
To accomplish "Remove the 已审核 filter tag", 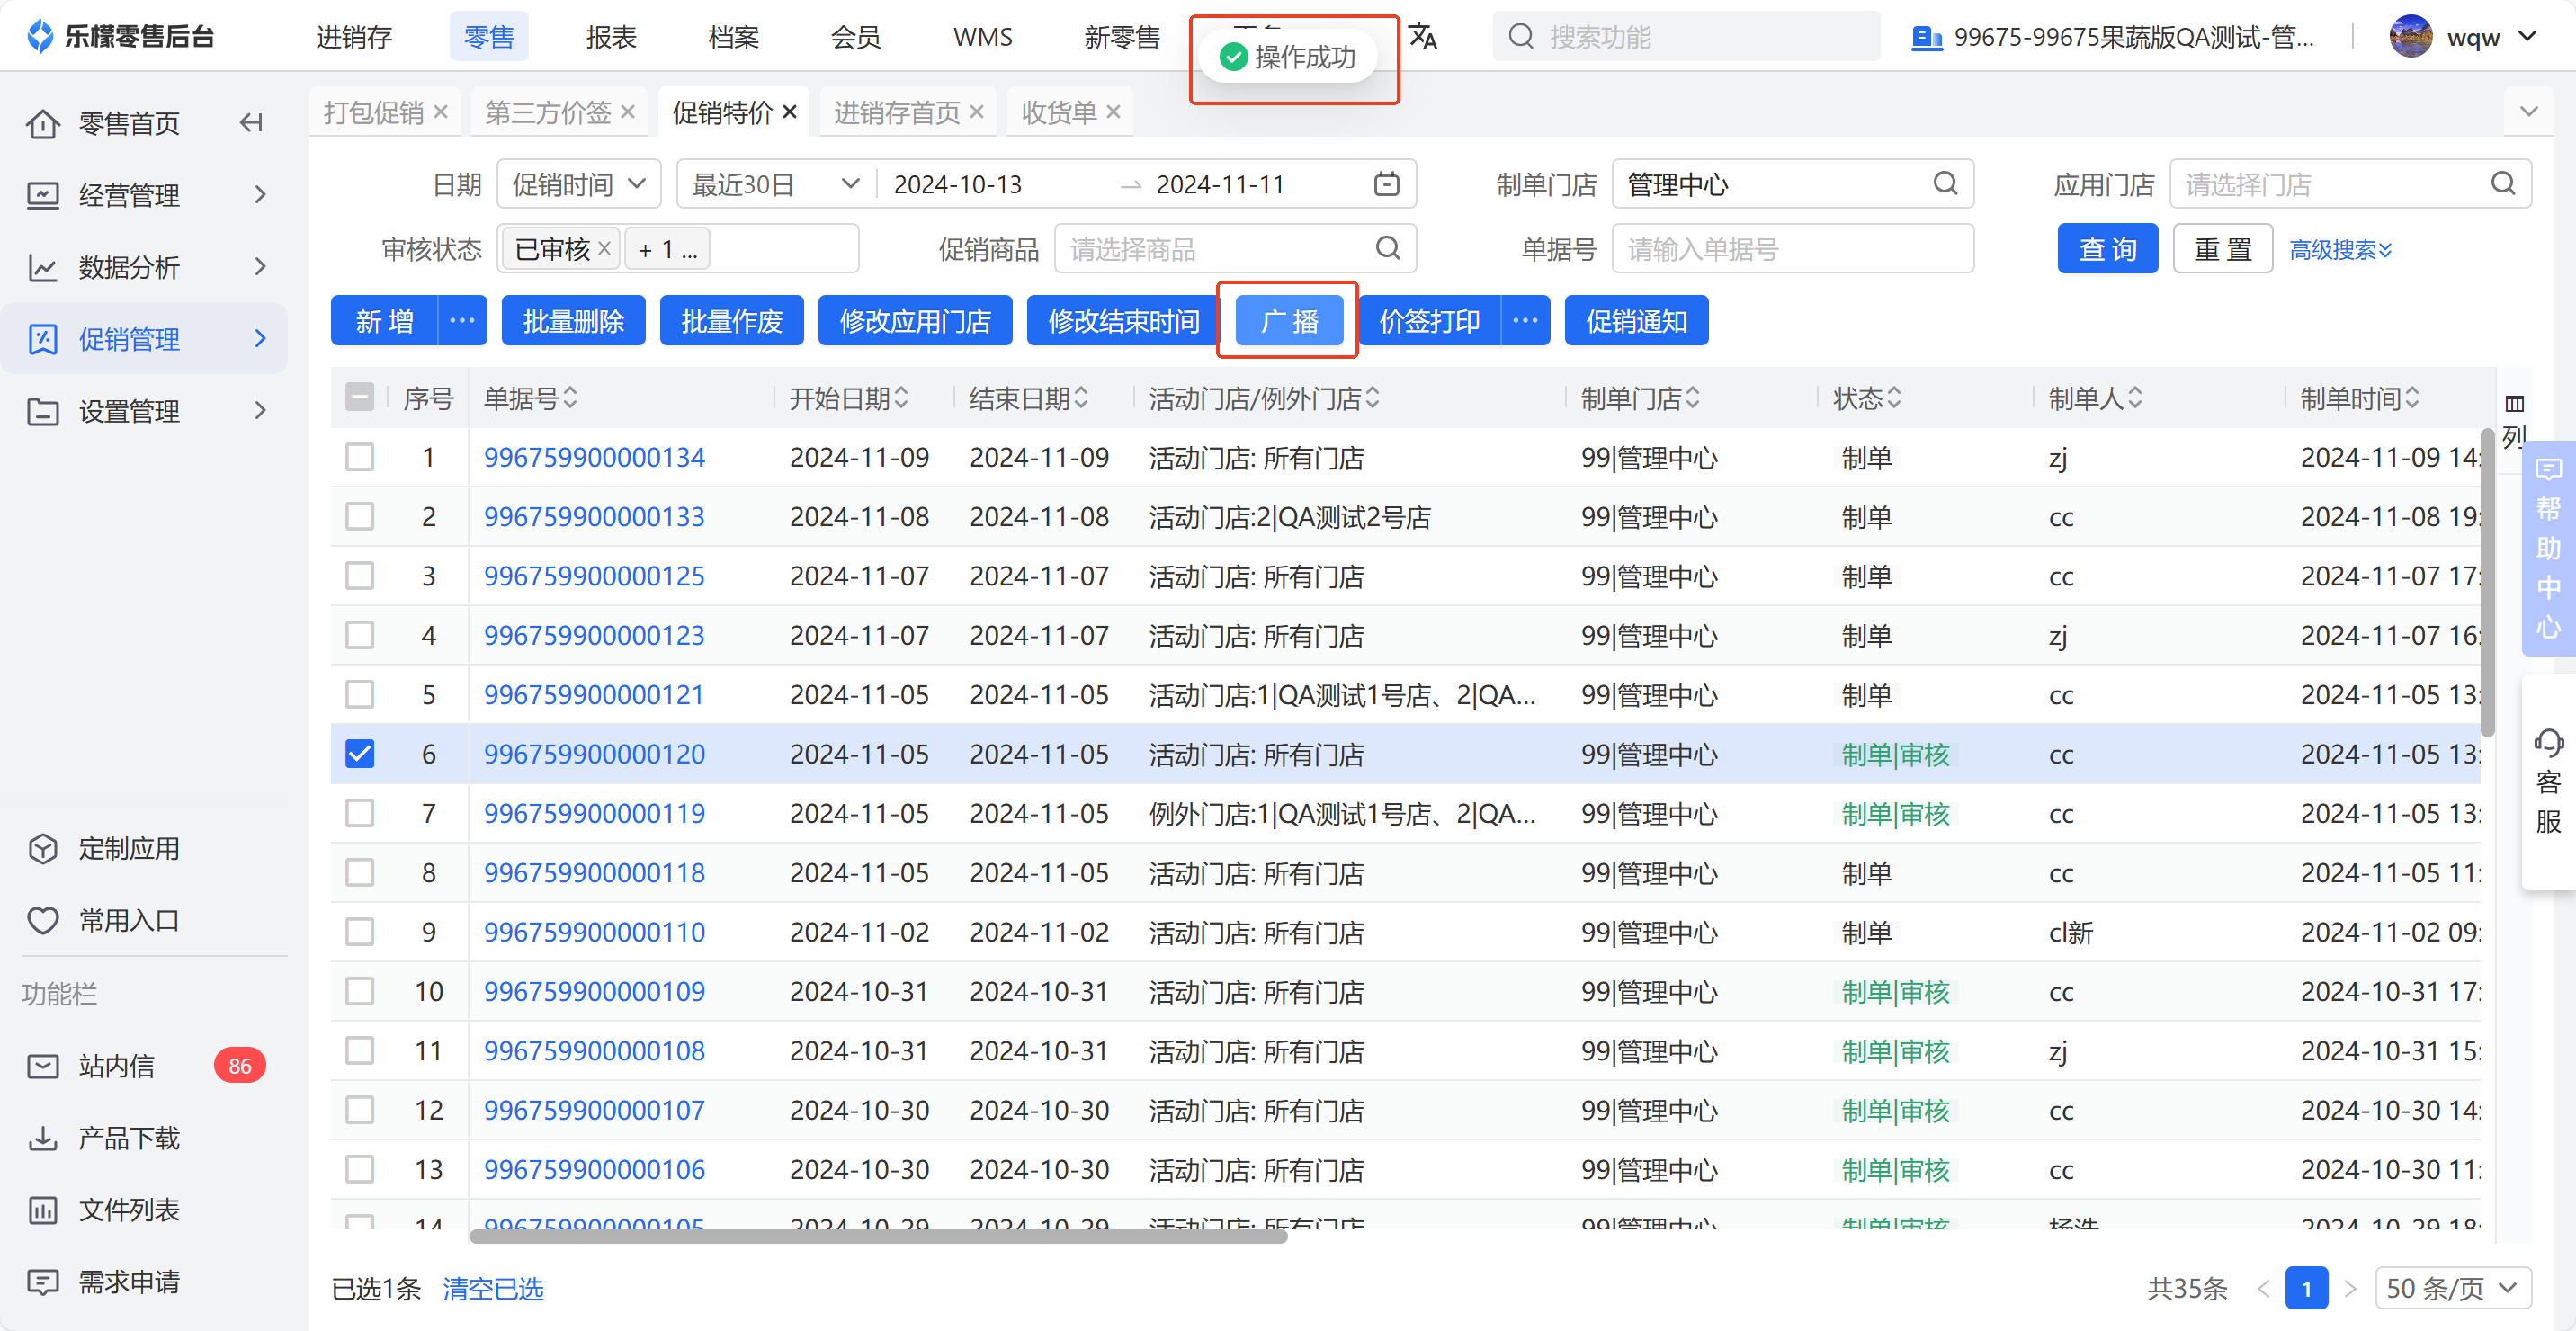I will (x=604, y=249).
